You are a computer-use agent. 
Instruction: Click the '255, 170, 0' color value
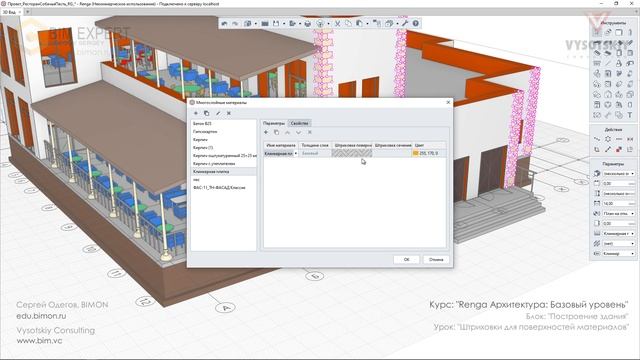pos(429,153)
